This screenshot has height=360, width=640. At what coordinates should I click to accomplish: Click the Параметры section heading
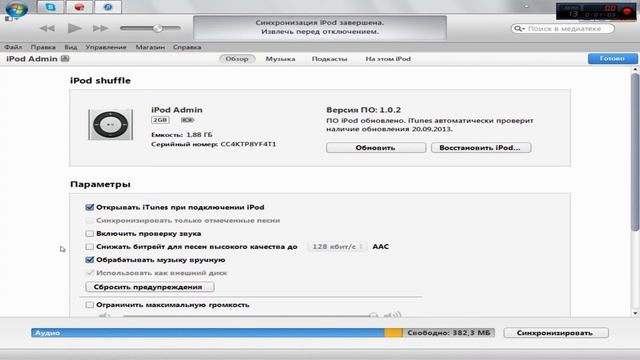pyautogui.click(x=100, y=184)
